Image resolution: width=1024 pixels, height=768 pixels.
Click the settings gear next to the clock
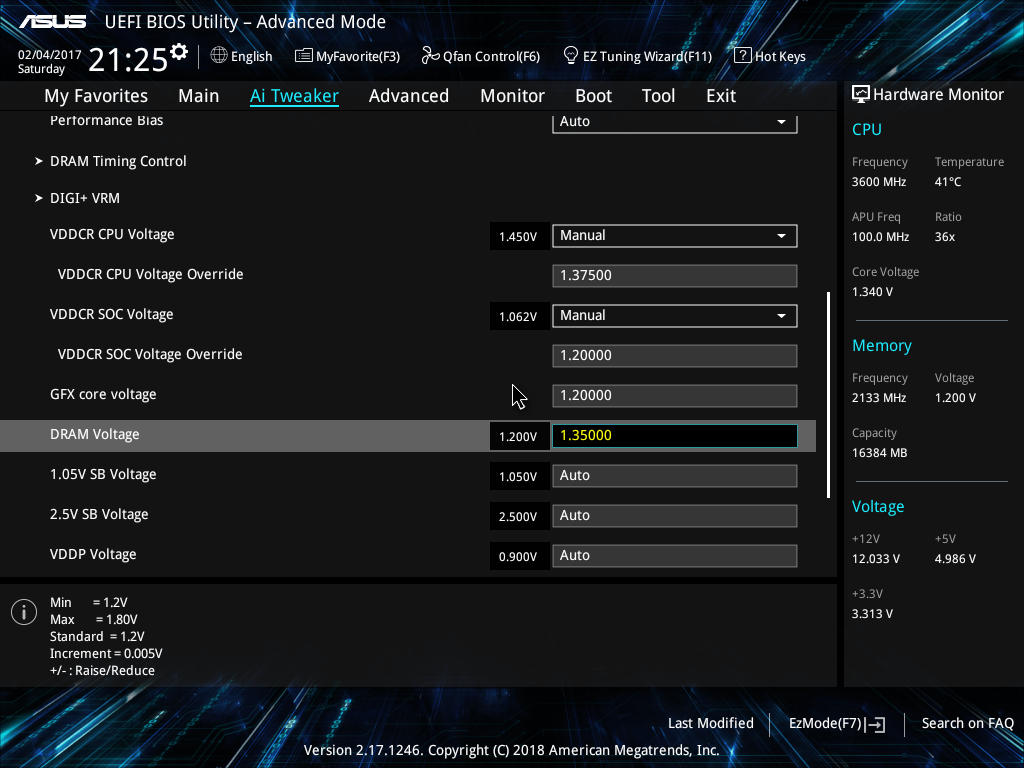point(179,52)
